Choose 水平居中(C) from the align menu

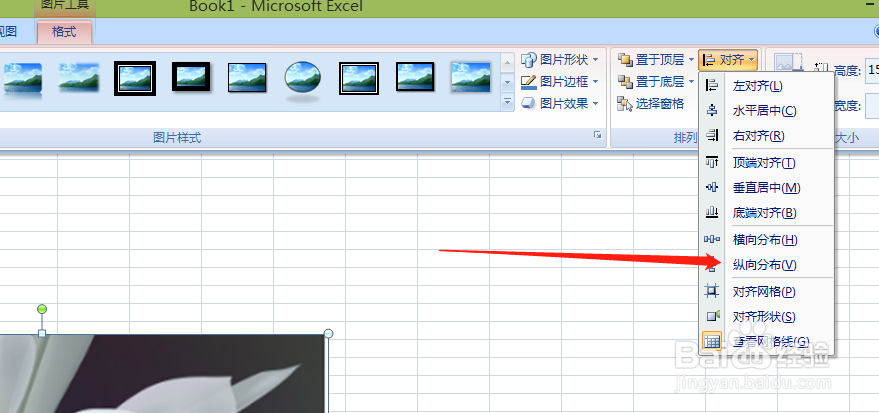(767, 110)
